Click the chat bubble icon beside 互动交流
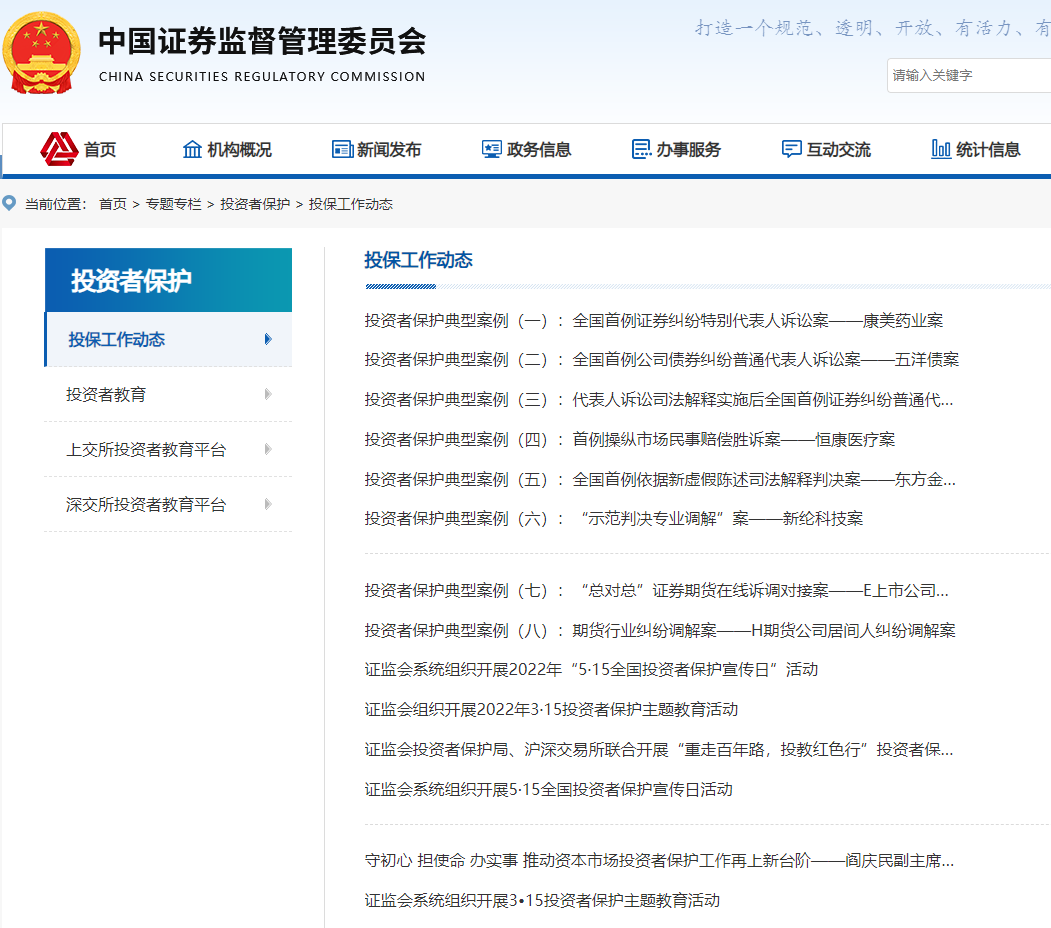 point(792,149)
